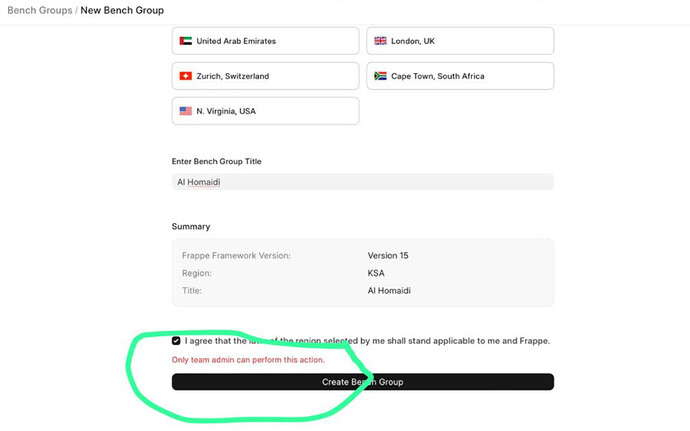Screen dimensions: 690x431
Task: Select the United Arab Emirates region label
Action: click(236, 41)
